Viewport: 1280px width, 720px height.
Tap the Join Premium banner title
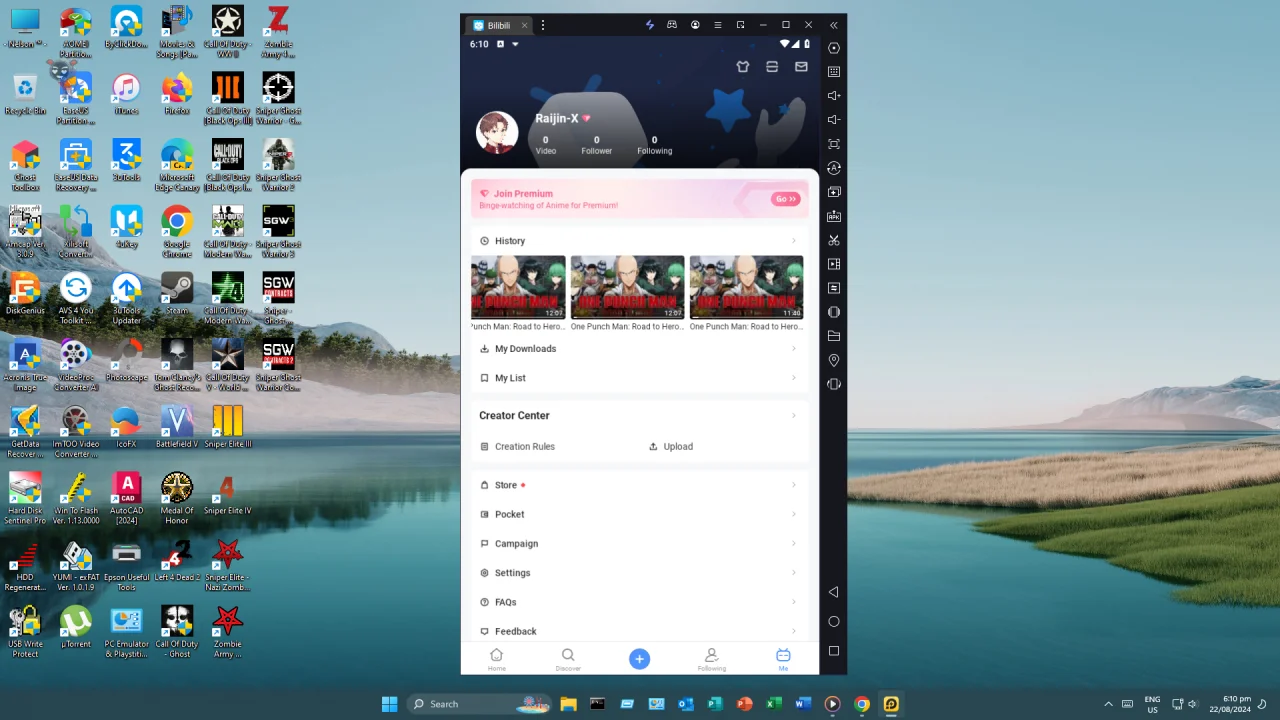(523, 194)
